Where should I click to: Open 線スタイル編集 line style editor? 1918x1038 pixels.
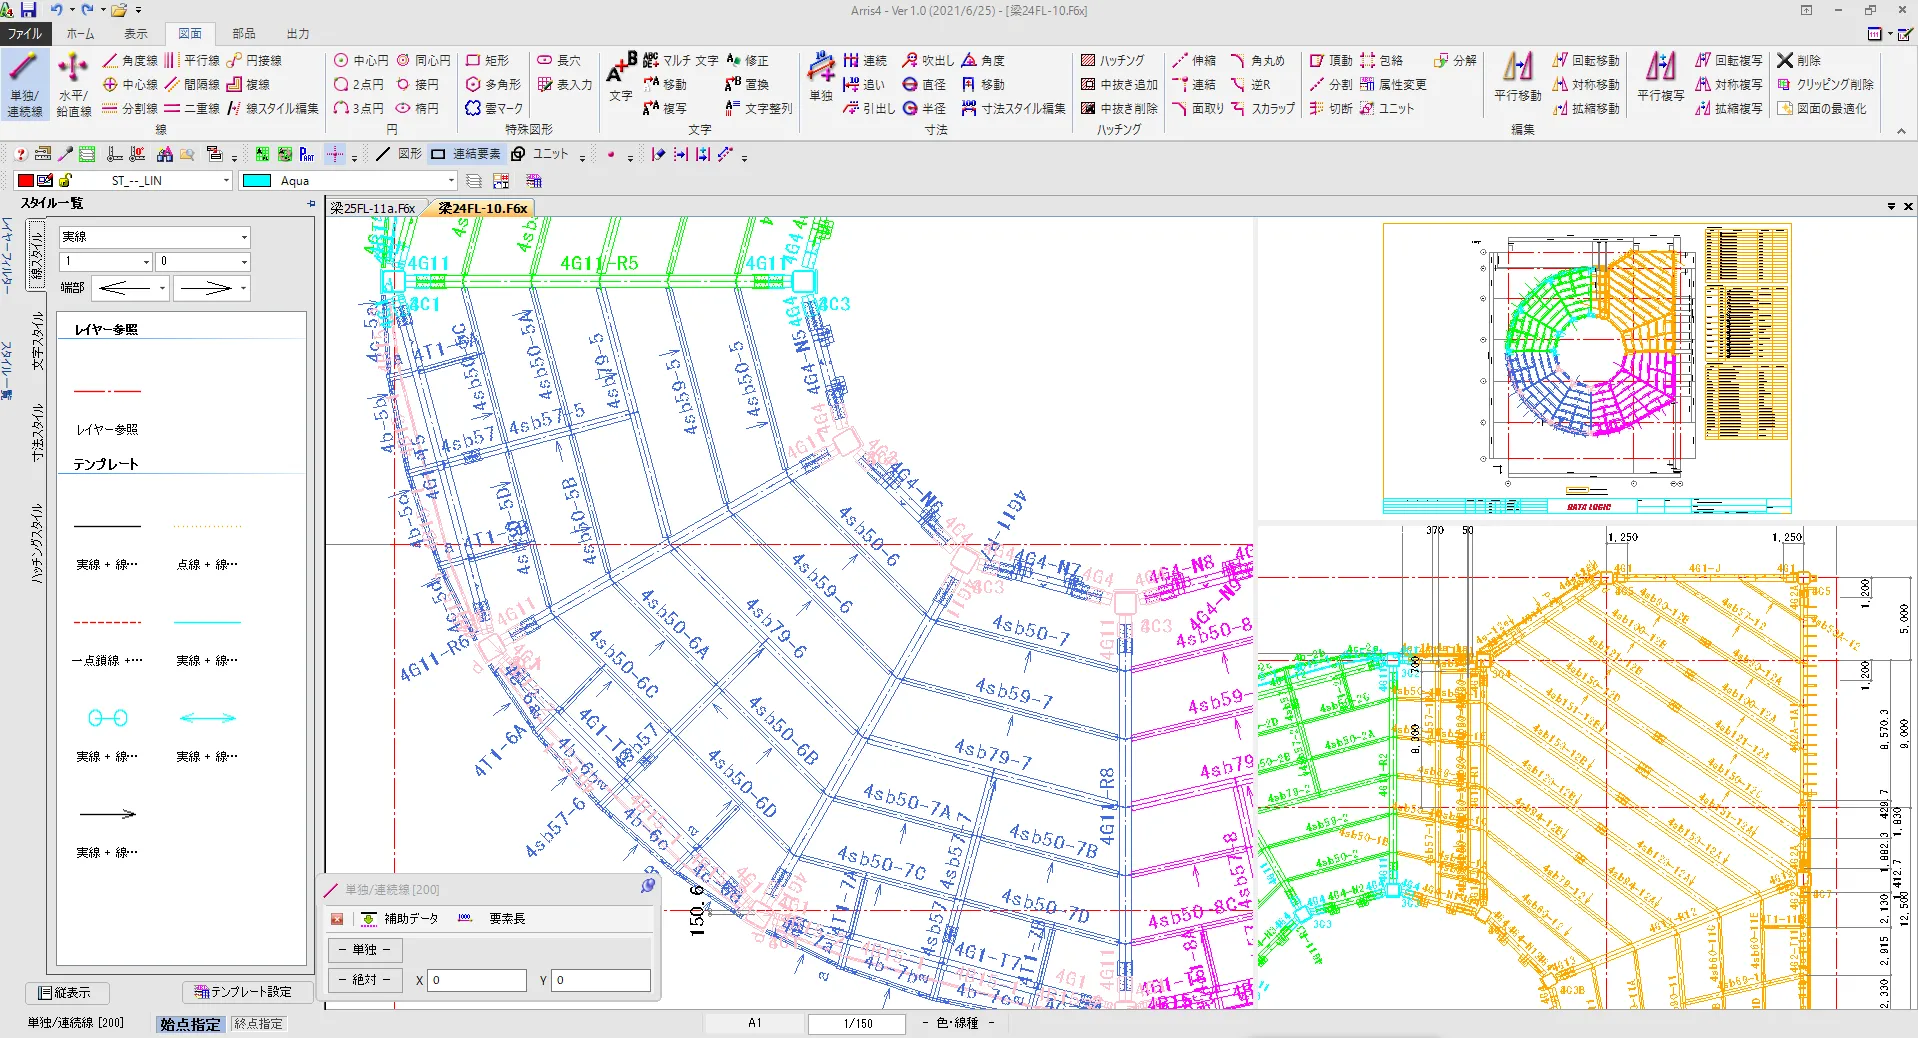pos(273,109)
